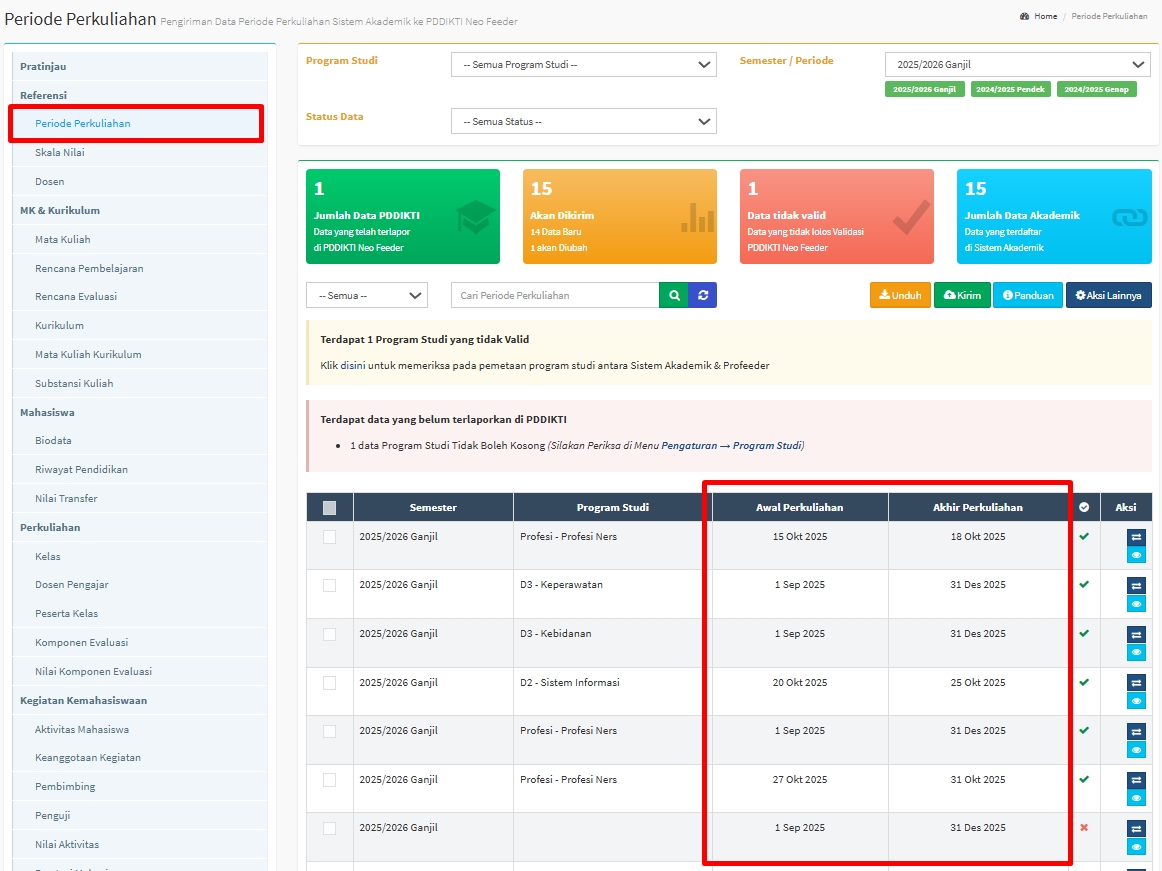1162x871 pixels.
Task: Open the Status Data dropdown
Action: [x=583, y=121]
